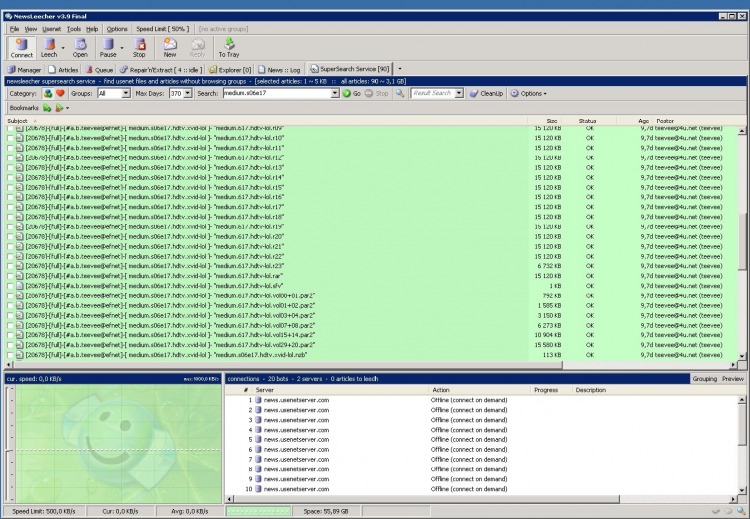The height and width of the screenshot is (519, 750).
Task: Expand the Search history dropdown arrow
Action: pos(335,93)
